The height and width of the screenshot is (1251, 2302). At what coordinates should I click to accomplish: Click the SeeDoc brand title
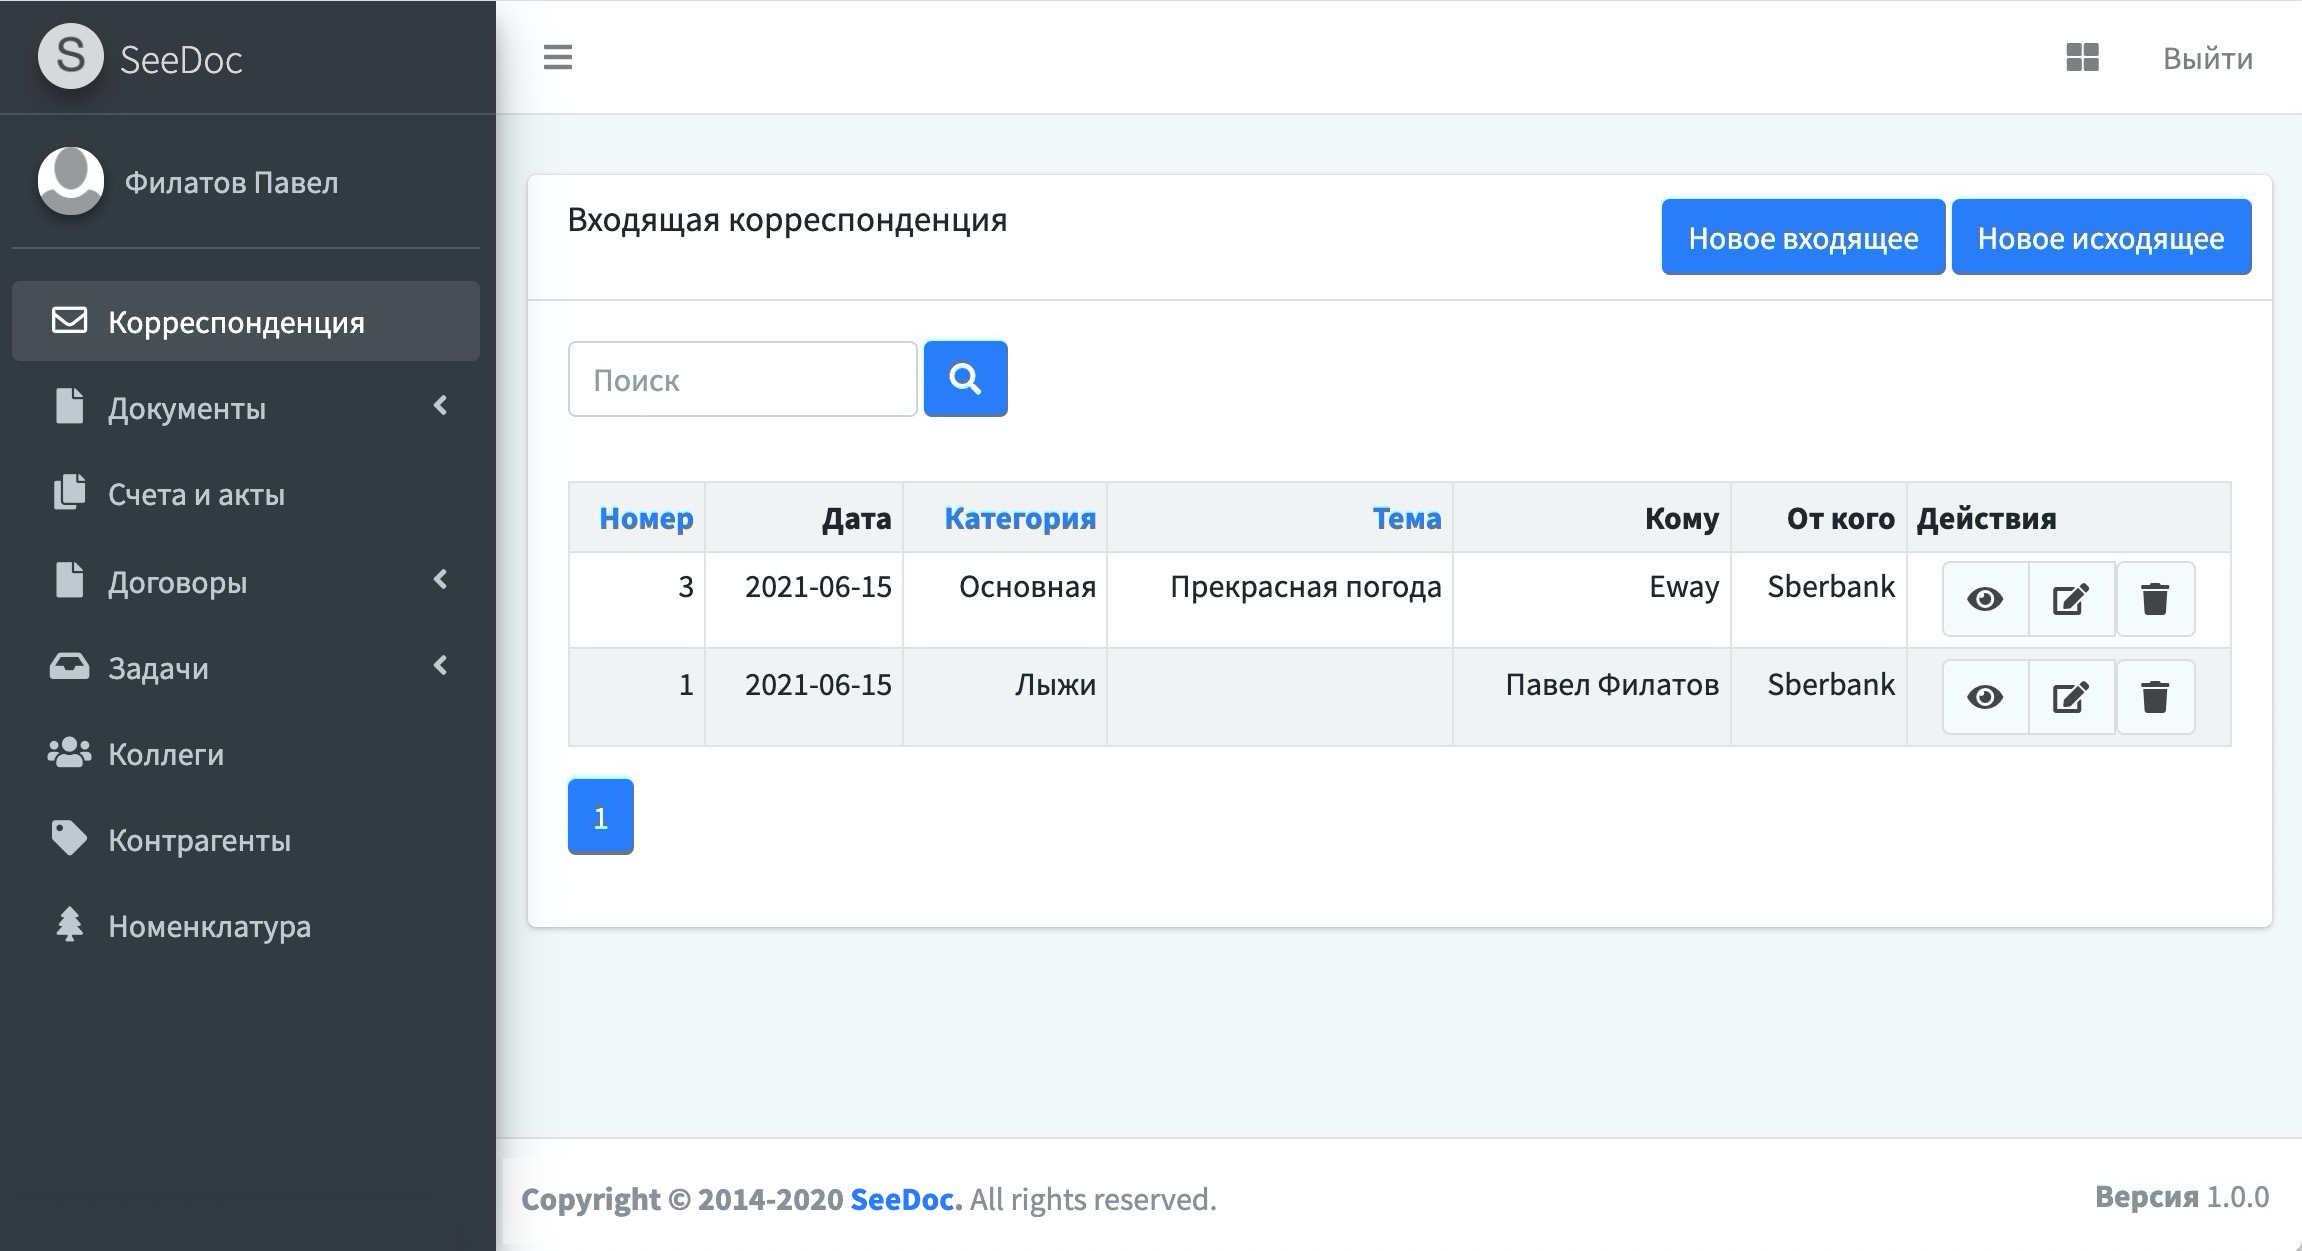(x=181, y=59)
